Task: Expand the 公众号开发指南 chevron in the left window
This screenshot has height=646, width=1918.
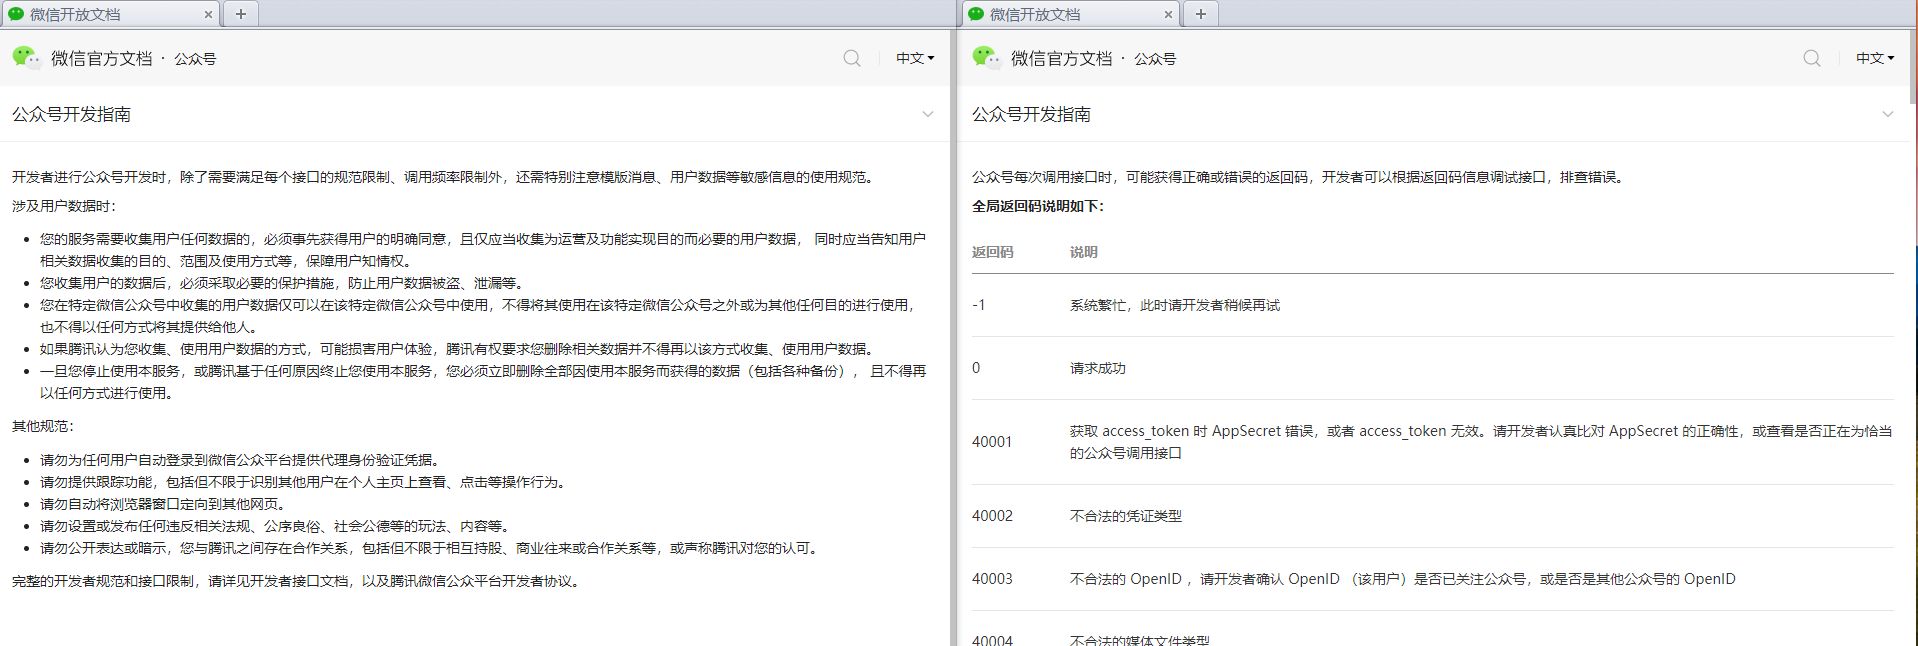Action: tap(928, 114)
